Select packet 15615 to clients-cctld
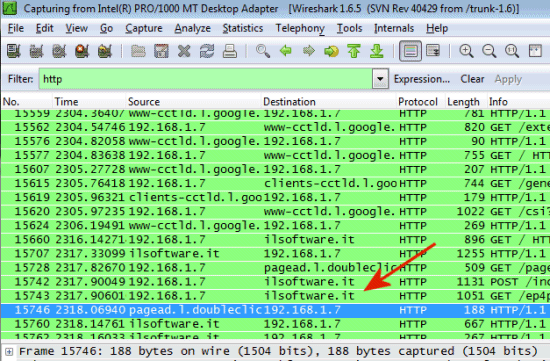Image resolution: width=550 pixels, height=361 pixels. click(x=275, y=183)
